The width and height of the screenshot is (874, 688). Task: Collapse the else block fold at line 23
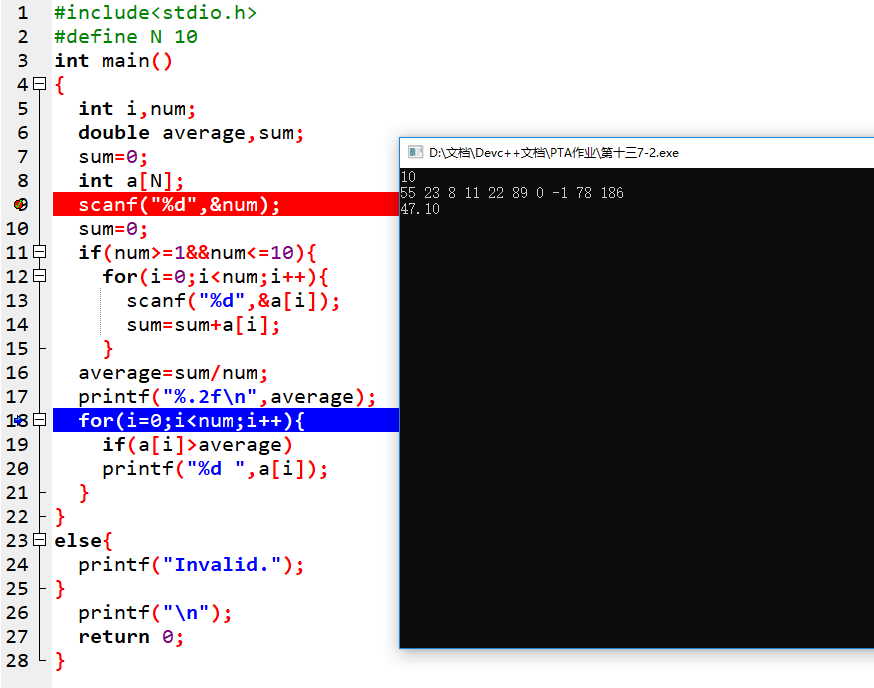pos(40,539)
